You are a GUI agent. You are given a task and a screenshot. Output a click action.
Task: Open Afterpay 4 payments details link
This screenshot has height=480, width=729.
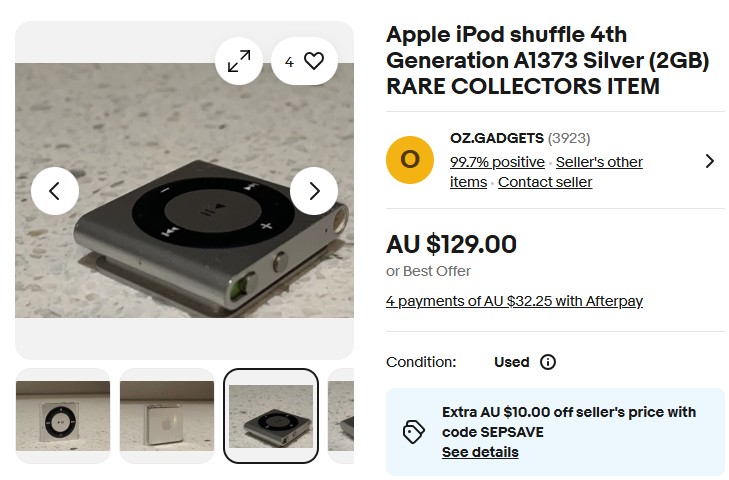pos(514,301)
